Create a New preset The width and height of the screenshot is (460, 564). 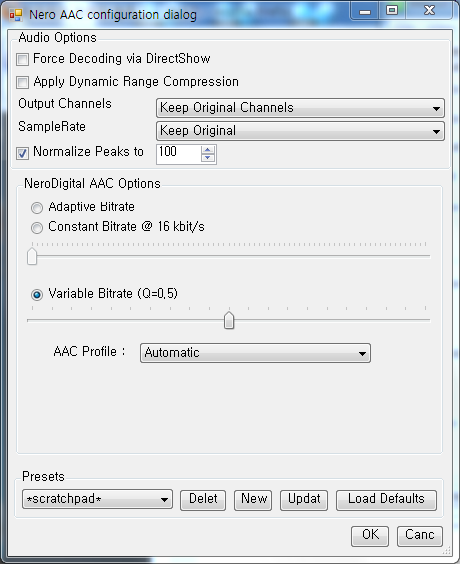point(253,500)
